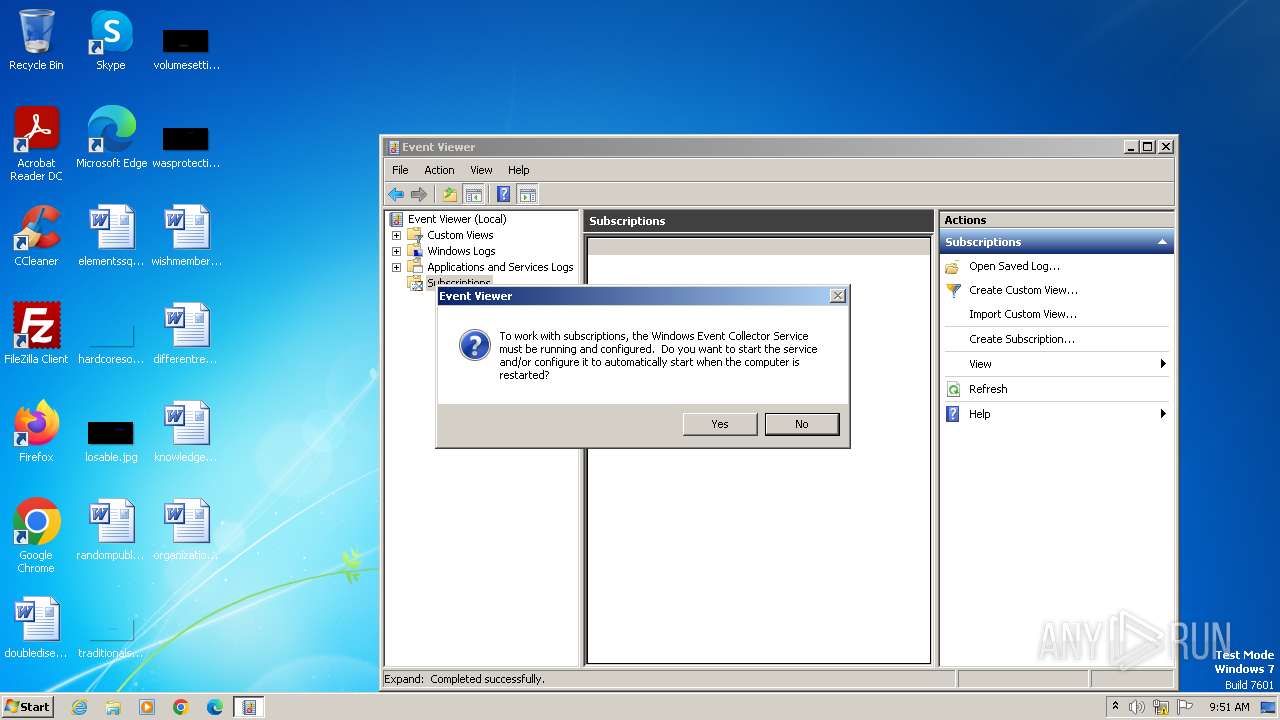
Task: Expand the Help submenu arrow in Actions
Action: [x=1163, y=414]
